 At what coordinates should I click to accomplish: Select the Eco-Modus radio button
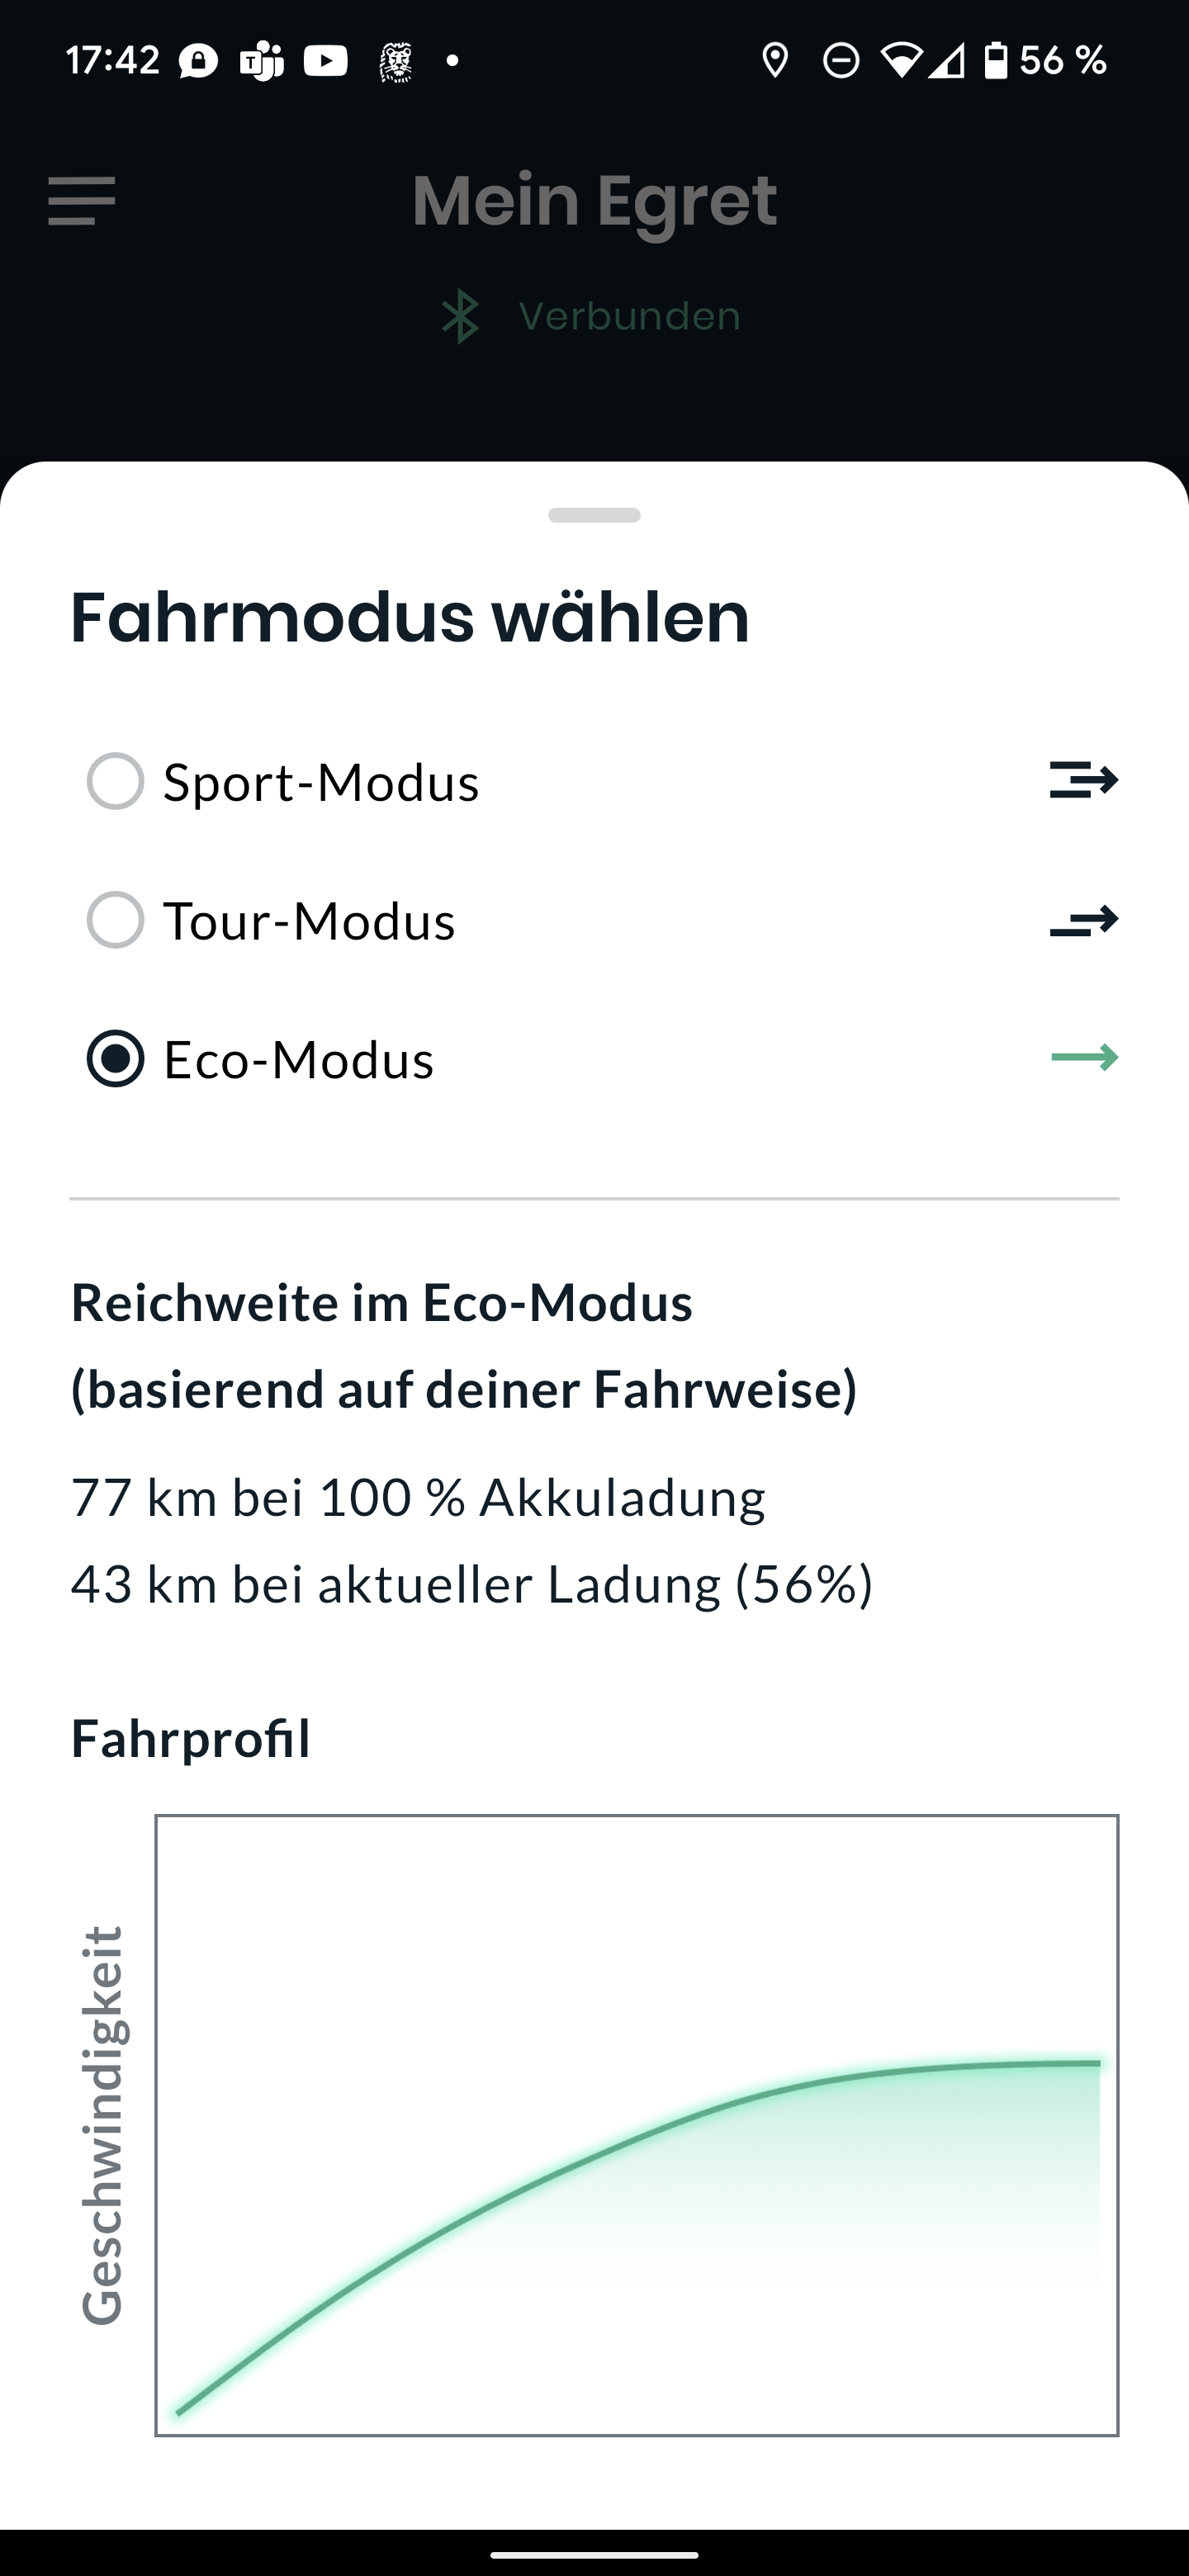pos(116,1059)
